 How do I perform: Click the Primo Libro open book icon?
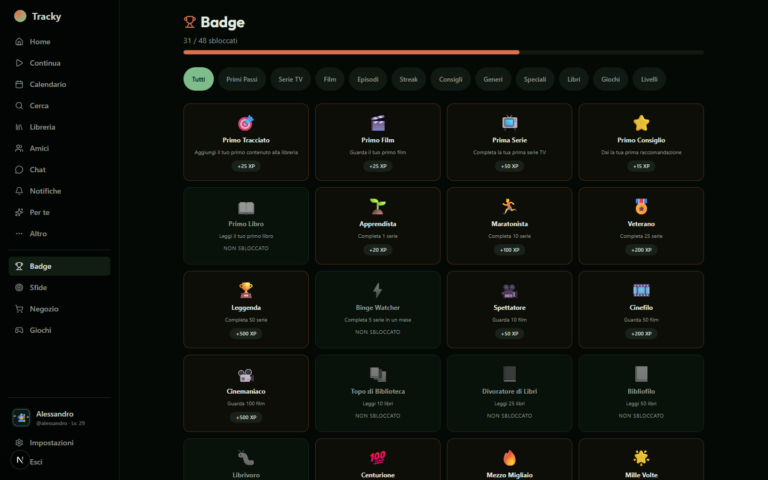click(x=246, y=208)
